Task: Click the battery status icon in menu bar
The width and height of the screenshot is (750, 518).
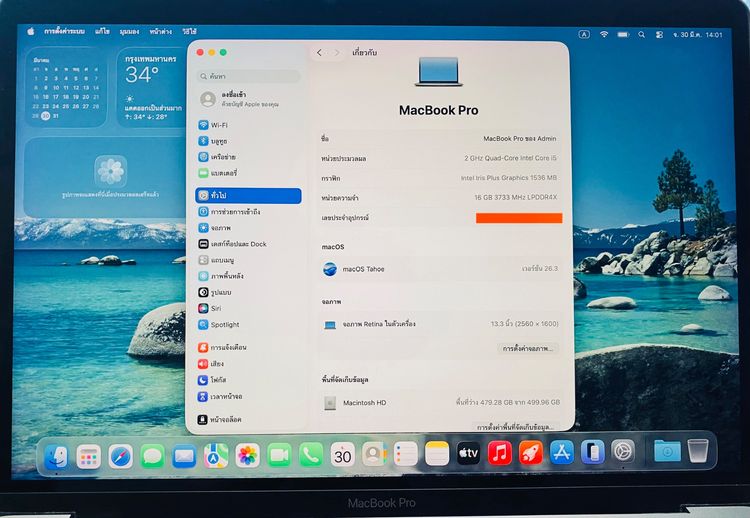Action: 623,34
